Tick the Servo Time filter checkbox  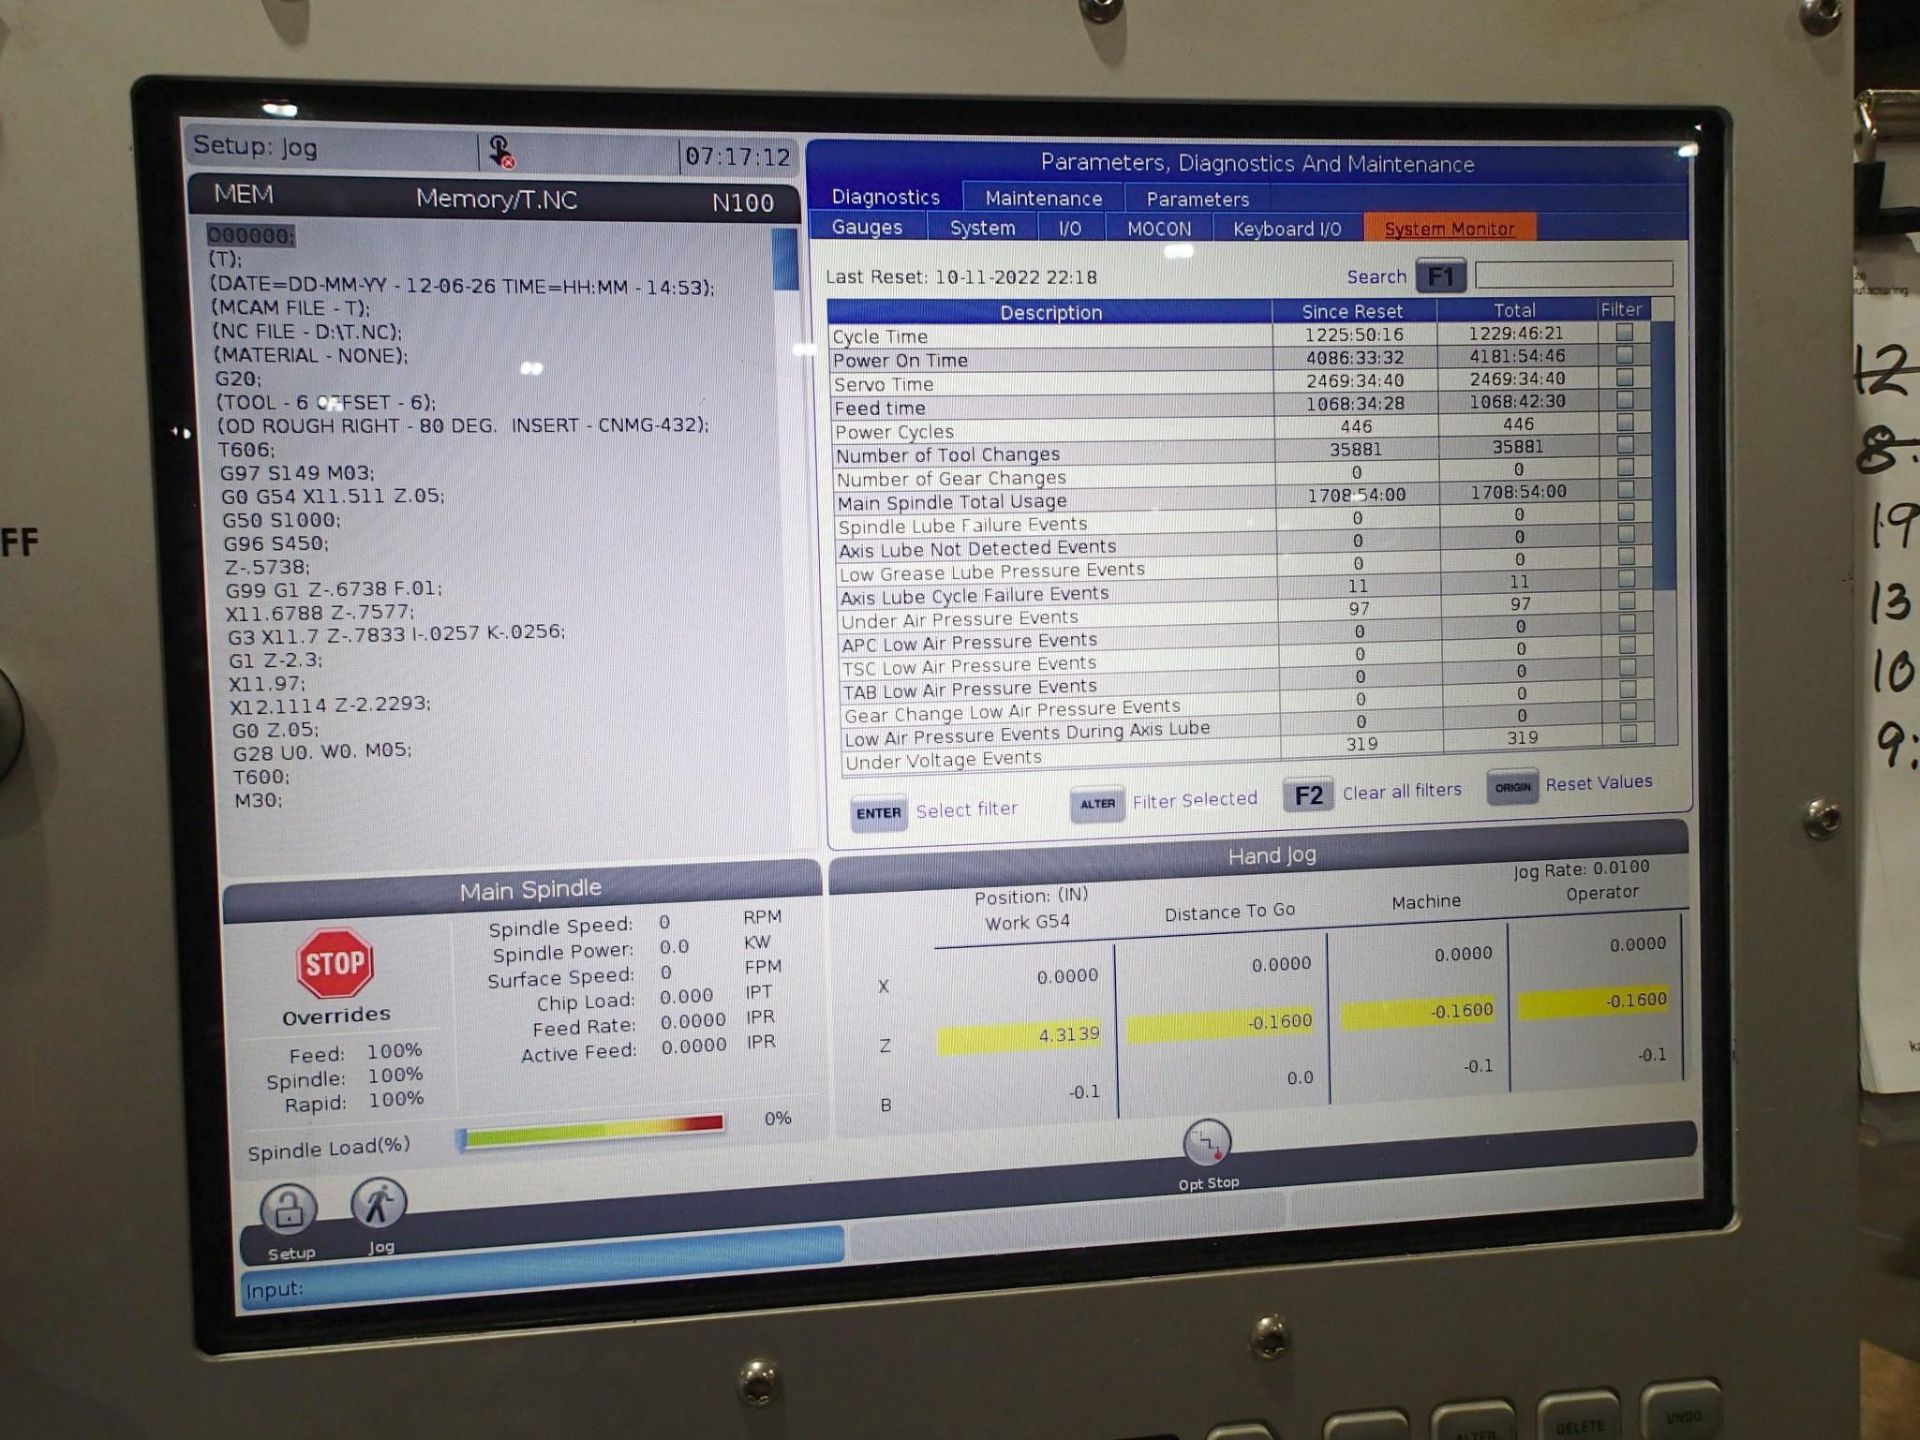(x=1624, y=377)
